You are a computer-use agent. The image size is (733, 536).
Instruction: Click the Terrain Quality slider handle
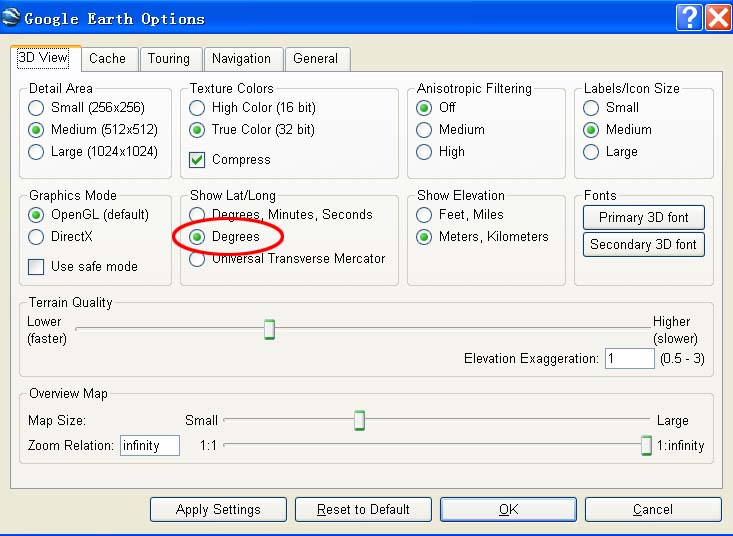[x=269, y=330]
